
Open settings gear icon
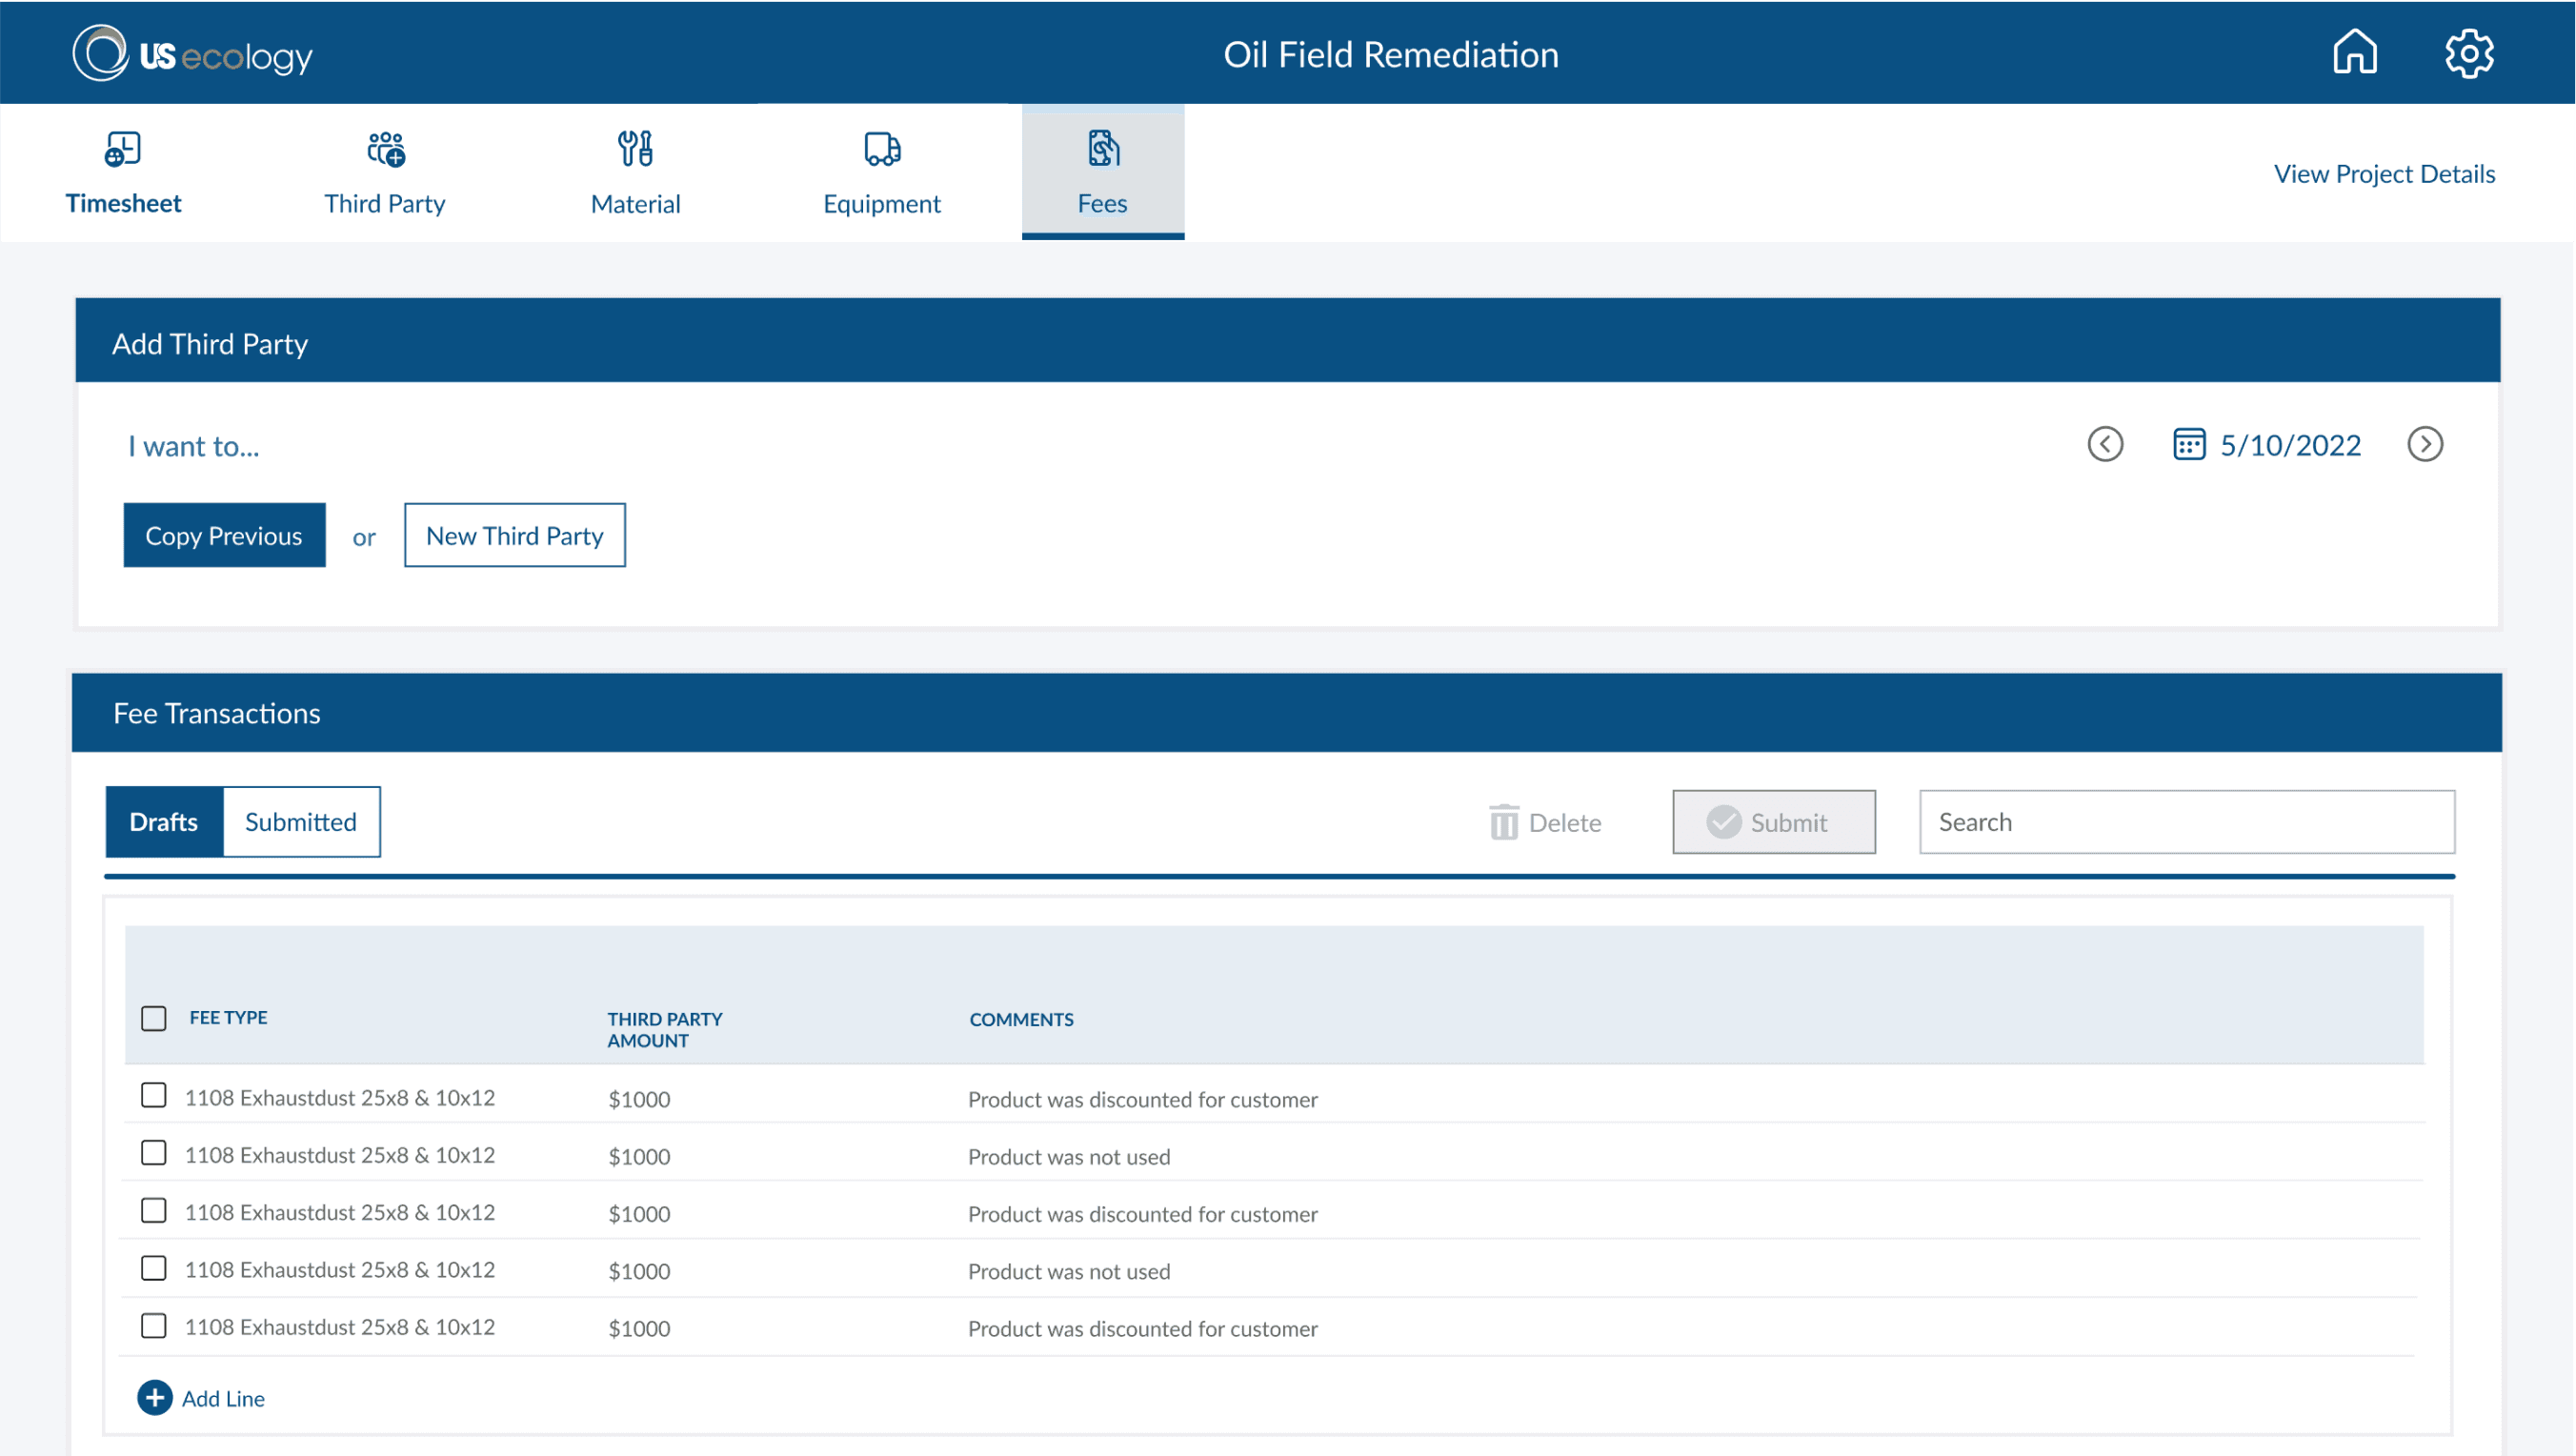click(x=2468, y=53)
